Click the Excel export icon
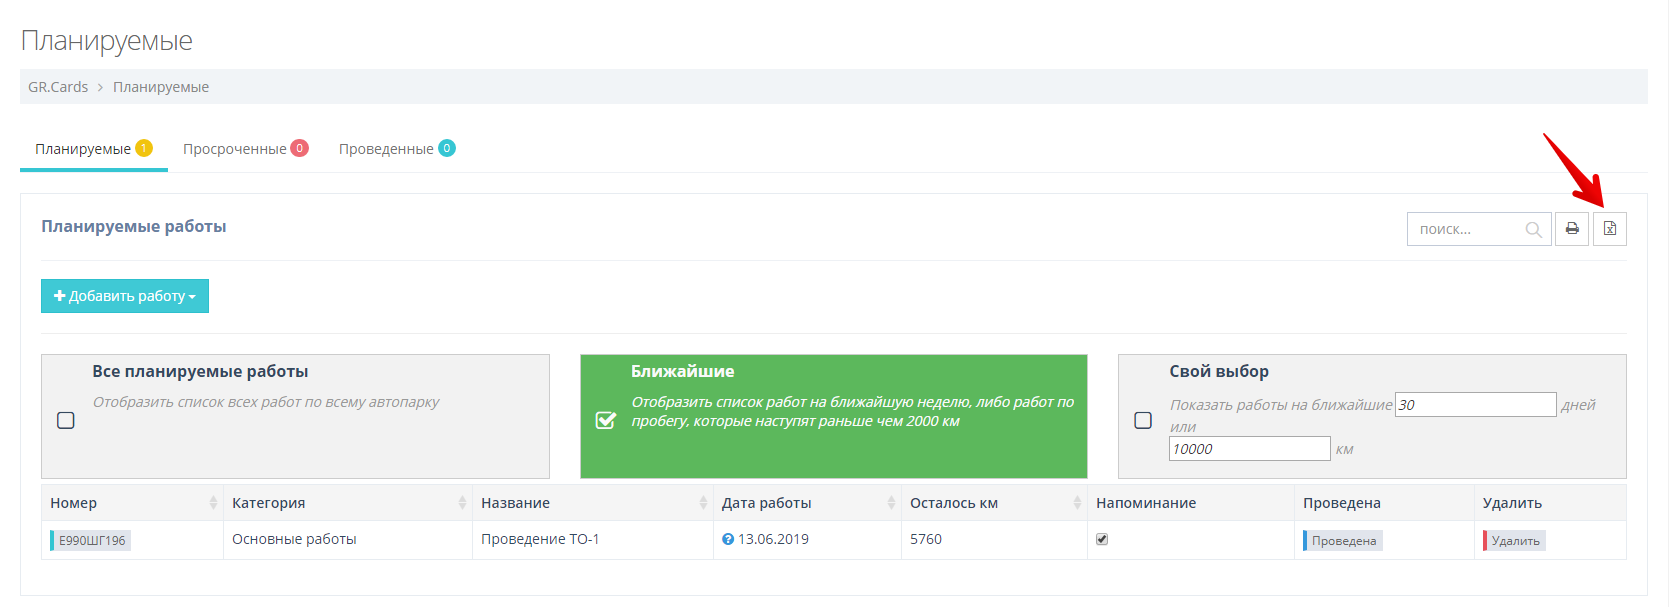 click(1609, 229)
